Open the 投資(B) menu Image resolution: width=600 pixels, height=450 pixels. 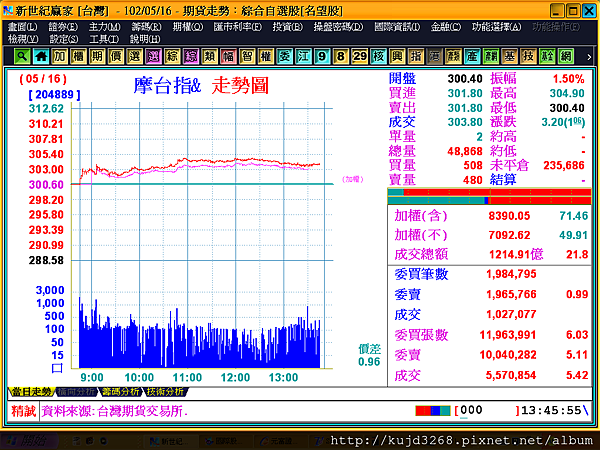(287, 27)
